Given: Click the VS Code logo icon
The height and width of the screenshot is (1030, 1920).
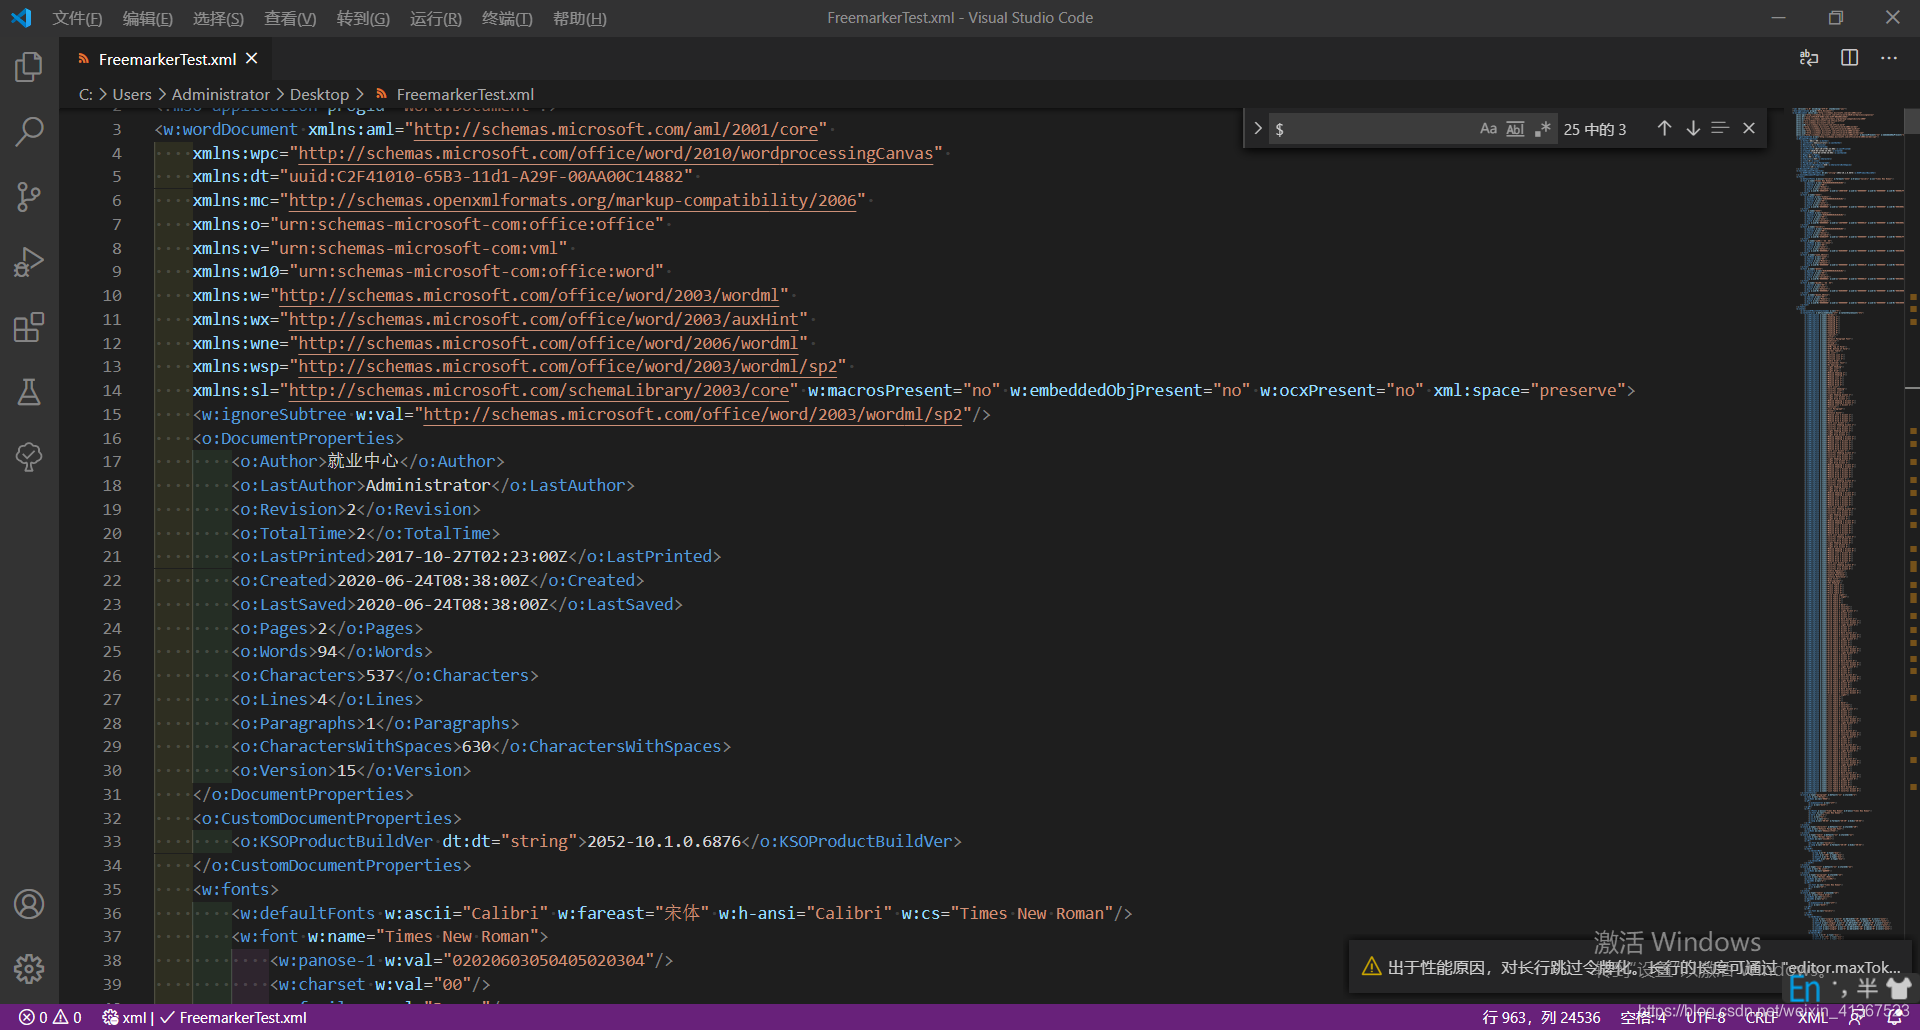Looking at the screenshot, I should (21, 18).
